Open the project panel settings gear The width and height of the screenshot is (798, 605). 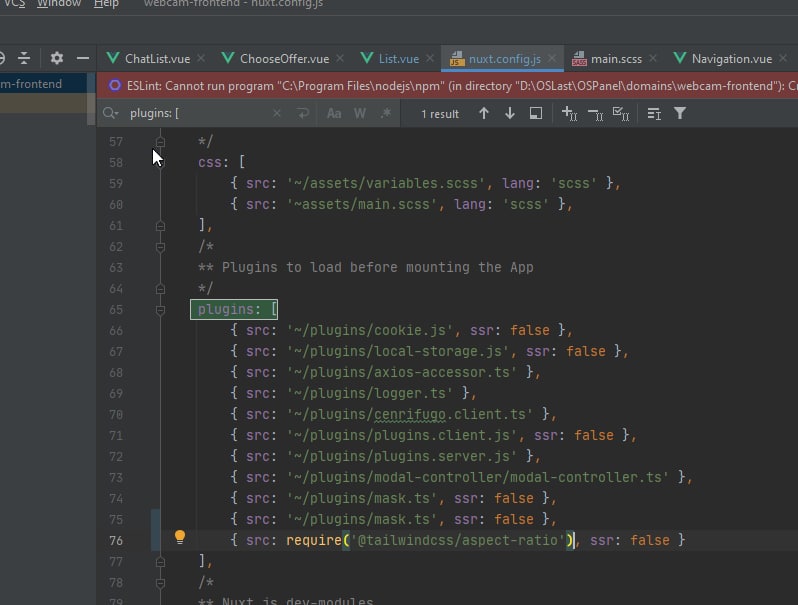[56, 58]
